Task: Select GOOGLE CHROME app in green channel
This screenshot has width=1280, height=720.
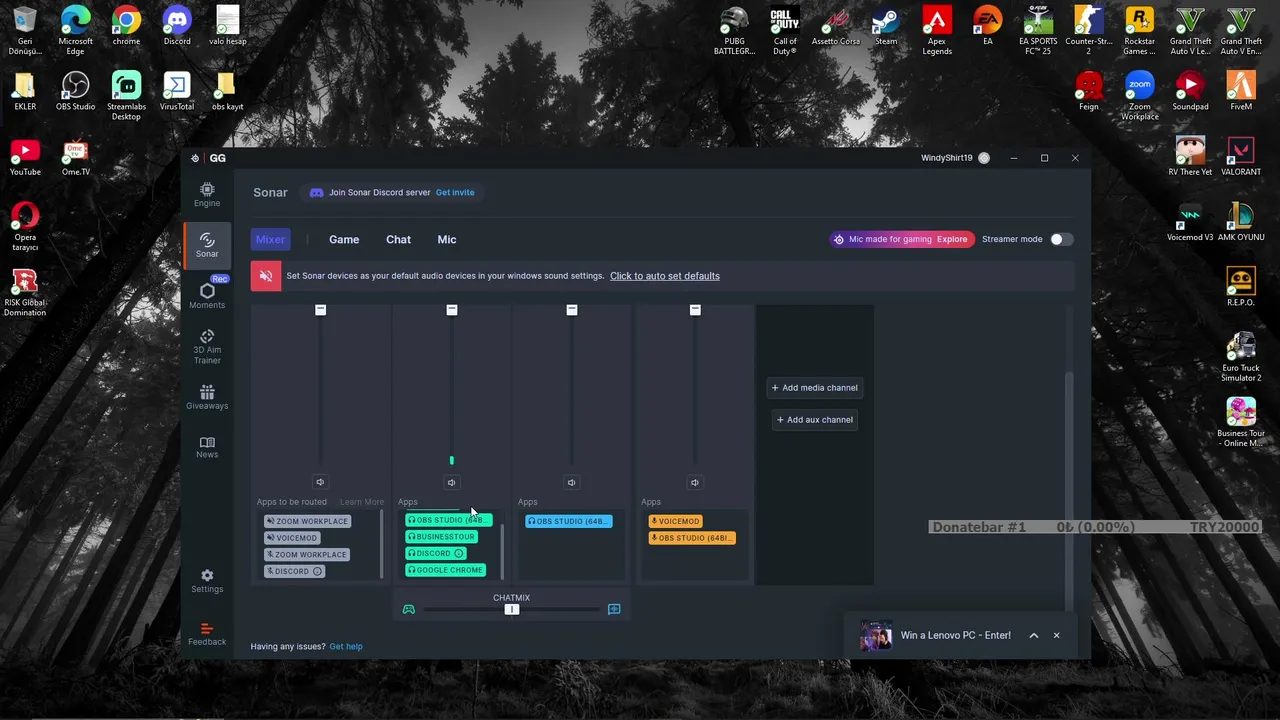Action: (446, 570)
